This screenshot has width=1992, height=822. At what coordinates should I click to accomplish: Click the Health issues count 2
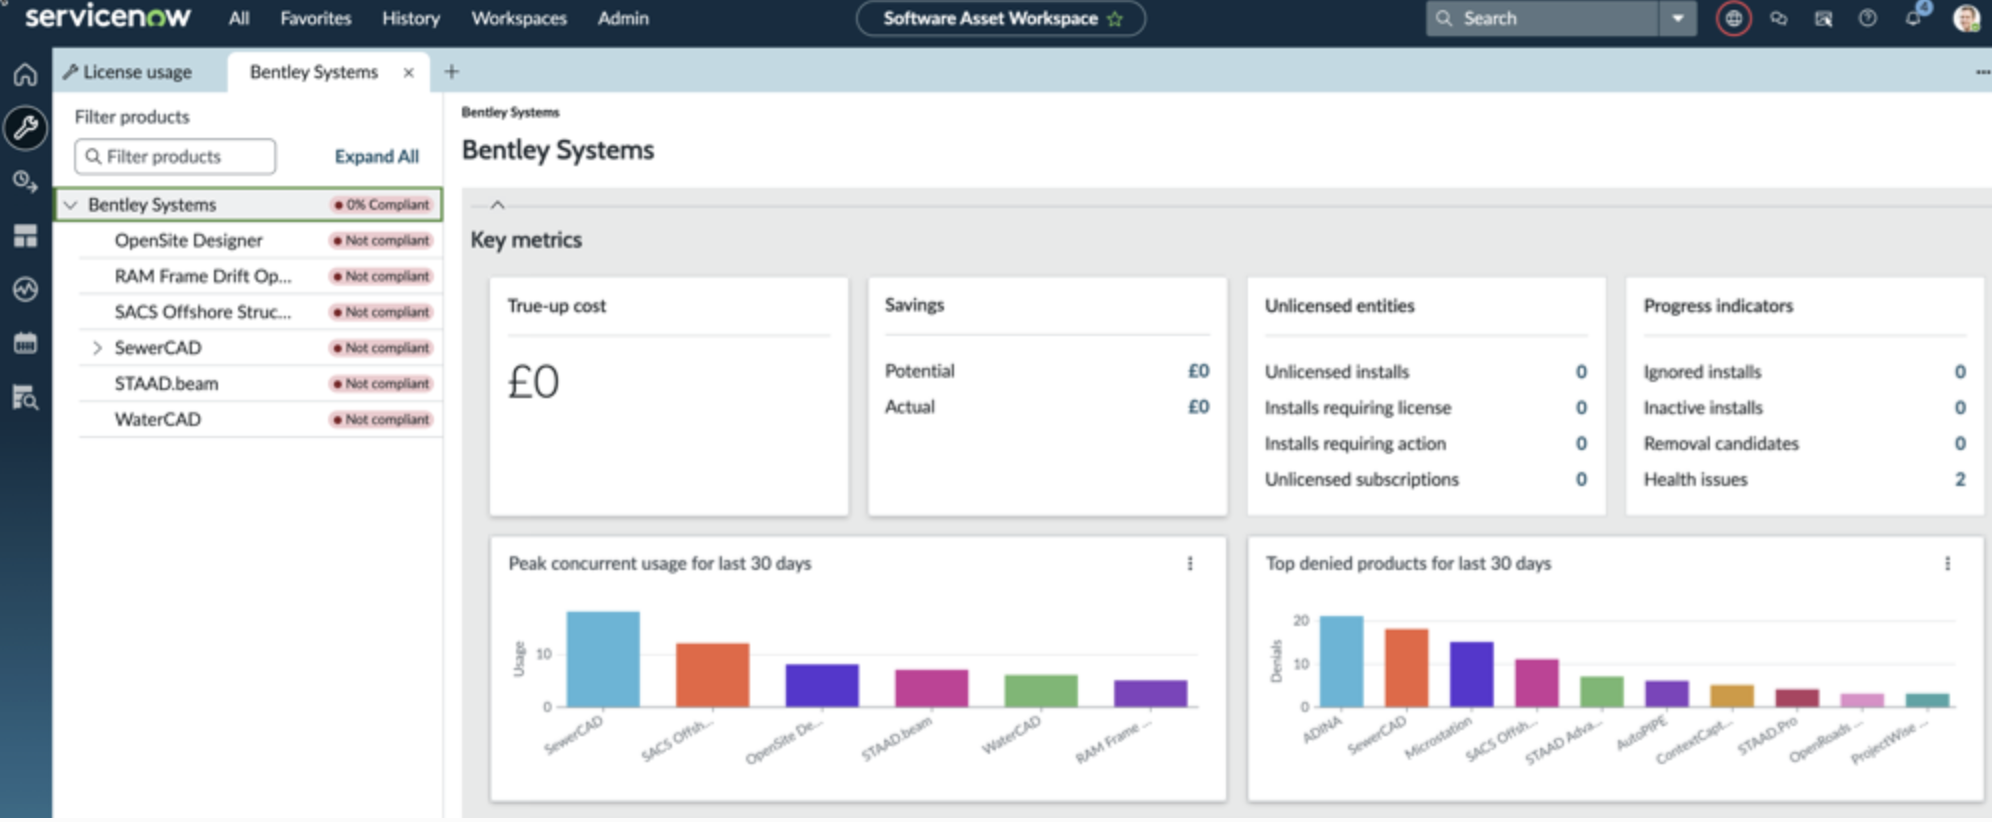click(x=1960, y=480)
